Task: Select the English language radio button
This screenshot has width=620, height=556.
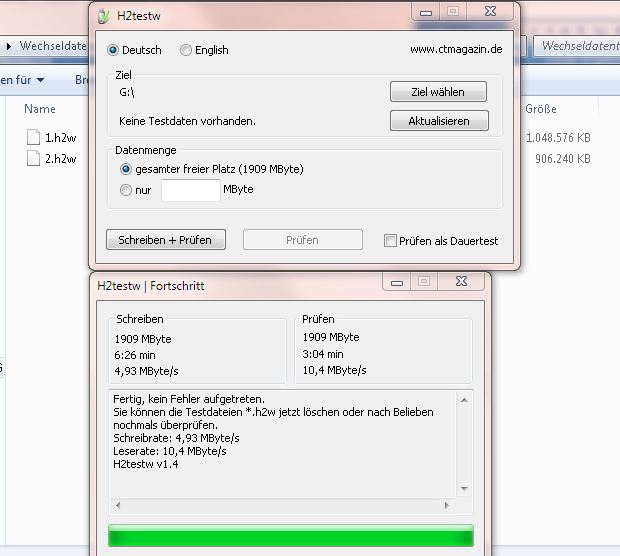Action: click(185, 50)
